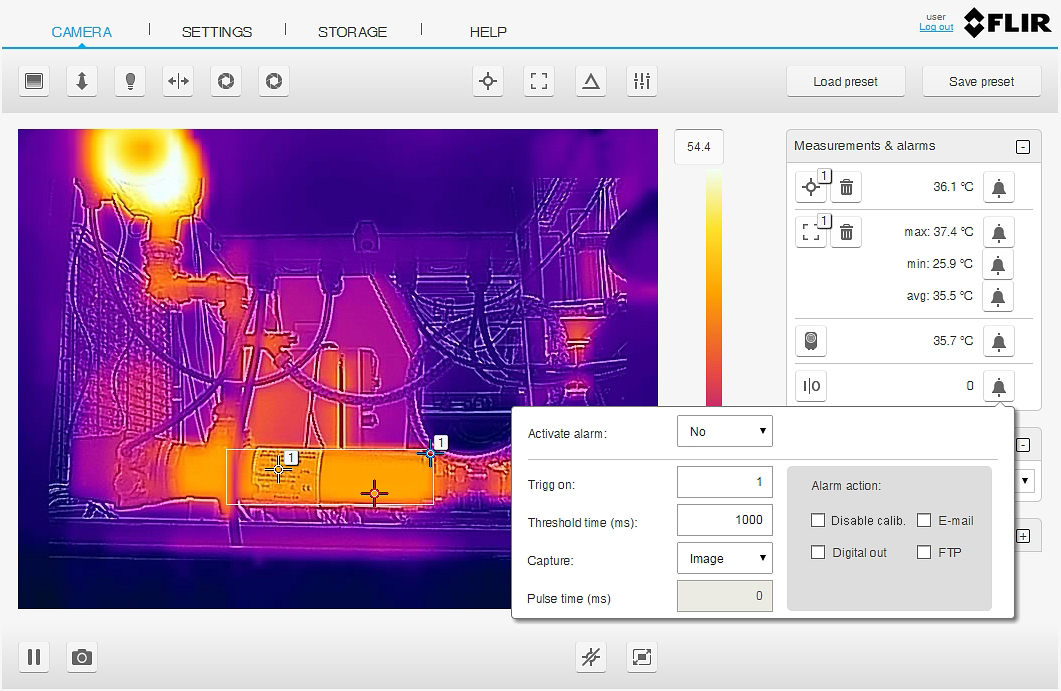Click the flip image horizontally icon
The width and height of the screenshot is (1061, 691).
click(x=178, y=82)
